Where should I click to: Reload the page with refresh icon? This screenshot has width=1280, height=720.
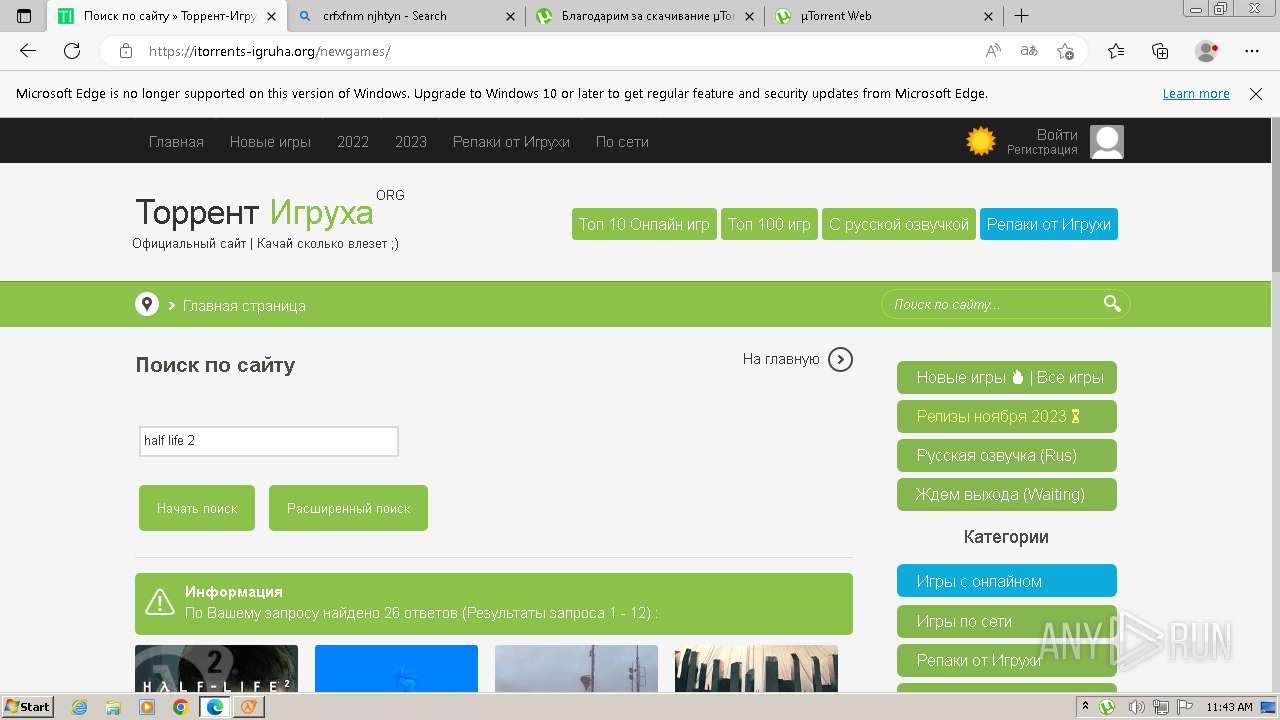(x=72, y=51)
